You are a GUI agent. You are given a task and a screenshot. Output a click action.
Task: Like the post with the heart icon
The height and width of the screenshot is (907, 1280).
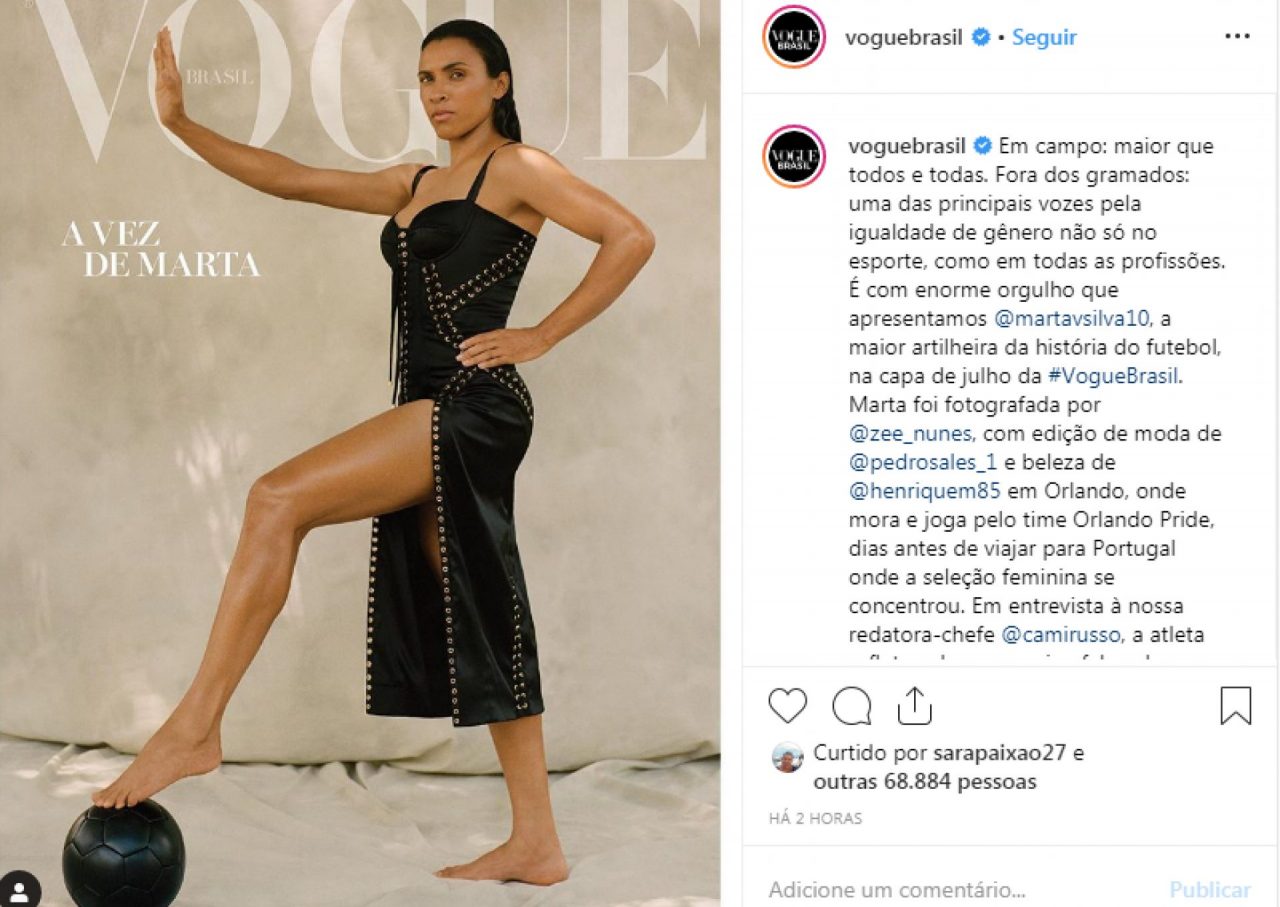pyautogui.click(x=788, y=706)
